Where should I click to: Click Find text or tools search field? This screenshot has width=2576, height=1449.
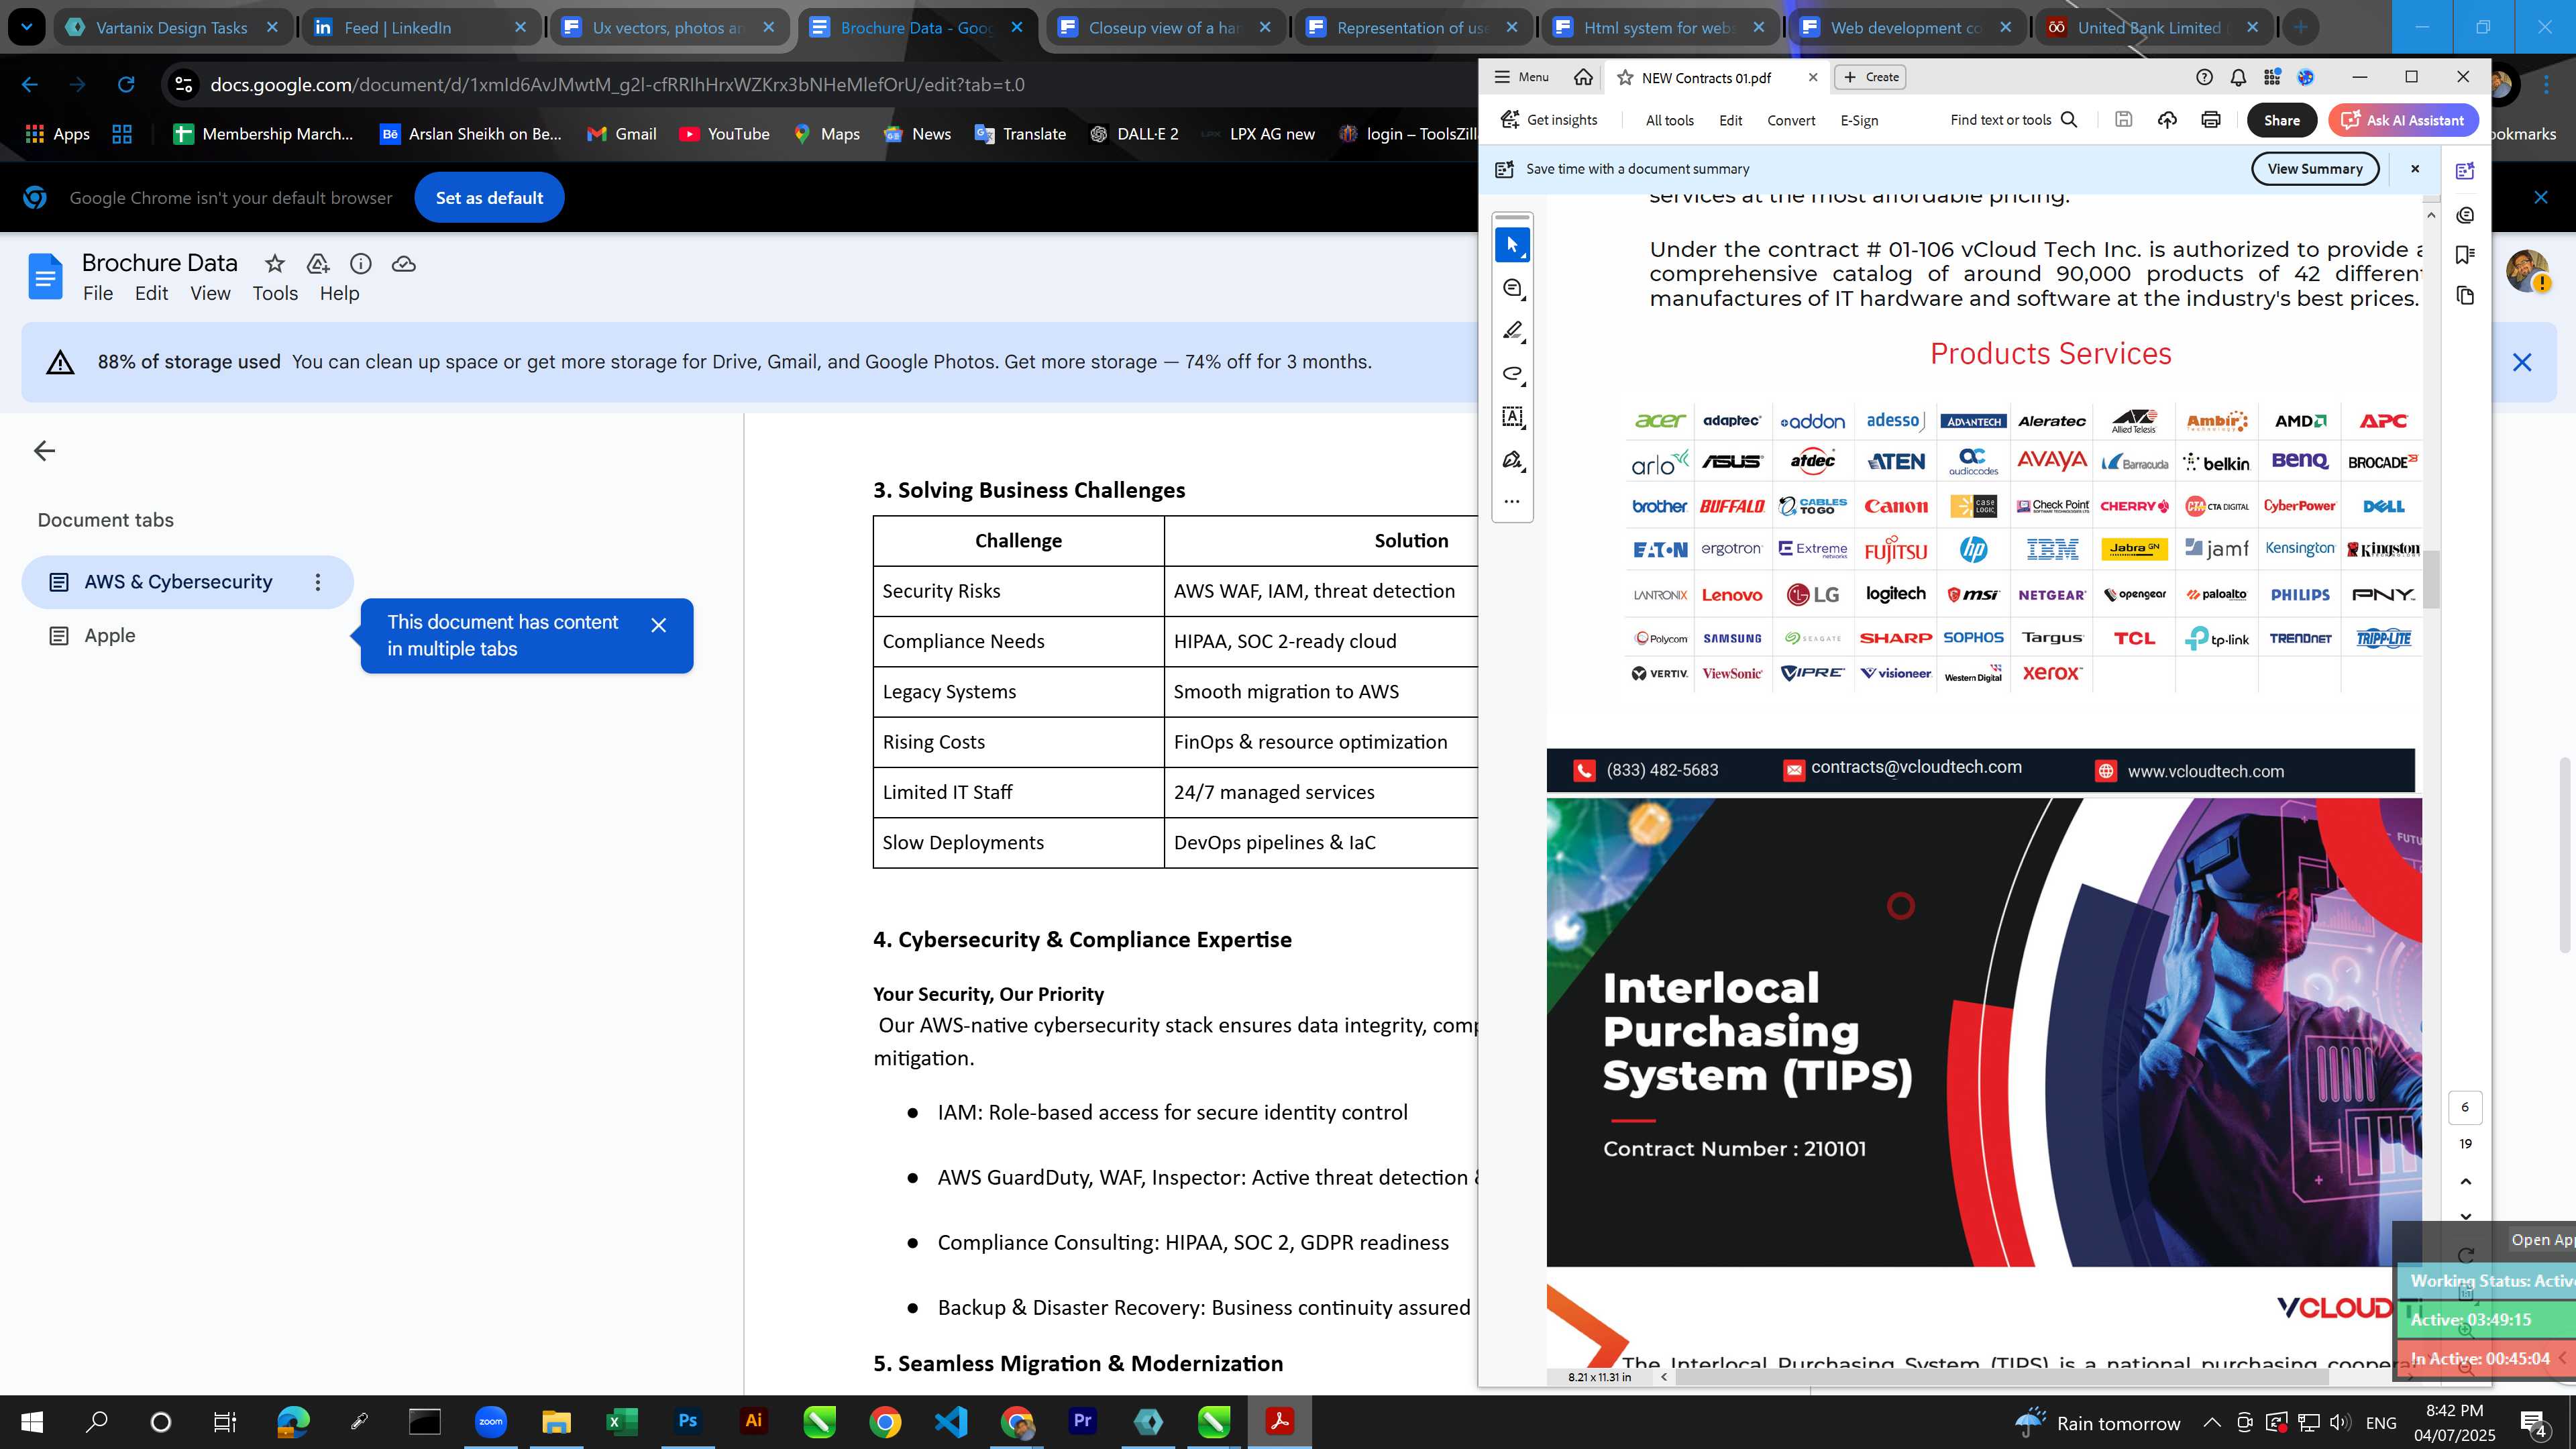[2014, 120]
